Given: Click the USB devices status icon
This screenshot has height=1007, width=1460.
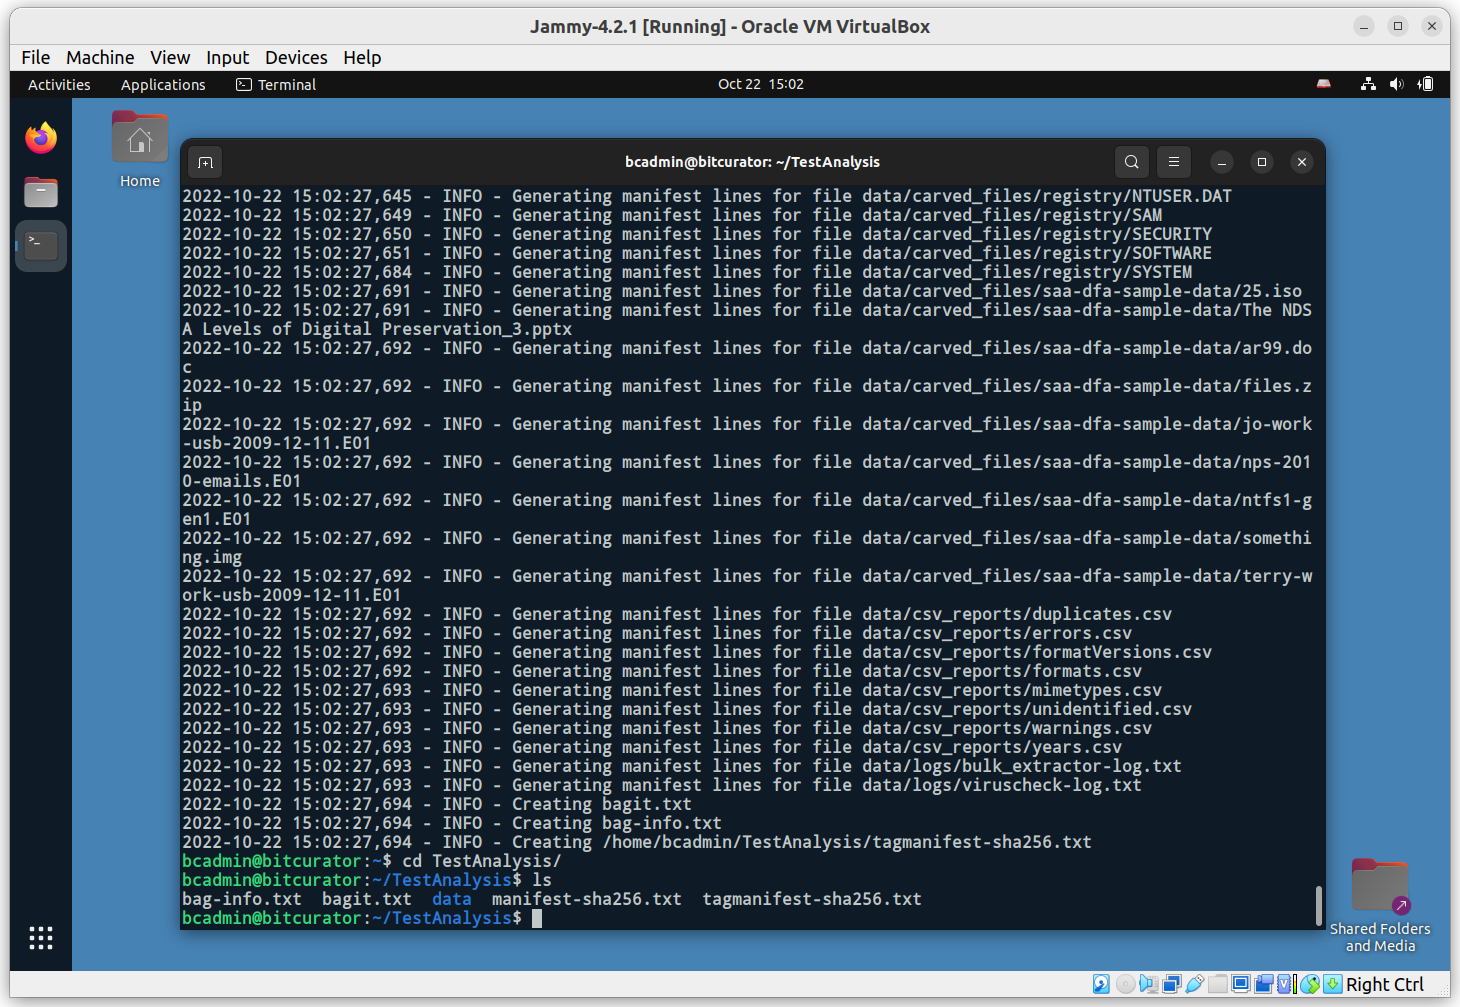Looking at the screenshot, I should tap(1195, 984).
